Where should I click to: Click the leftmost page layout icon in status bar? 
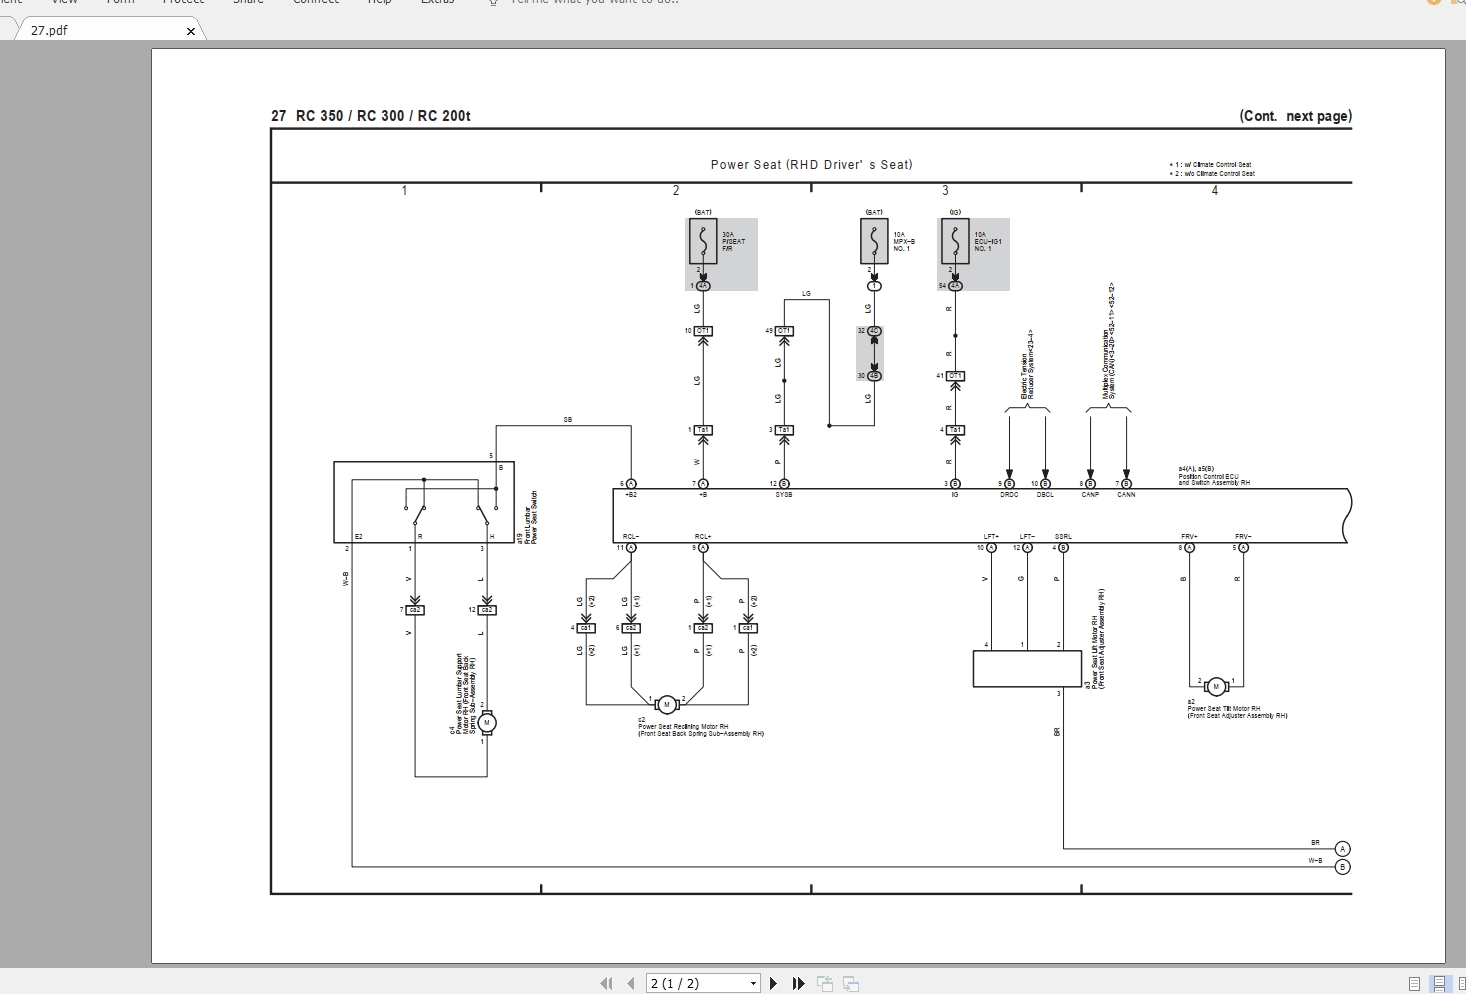1414,984
